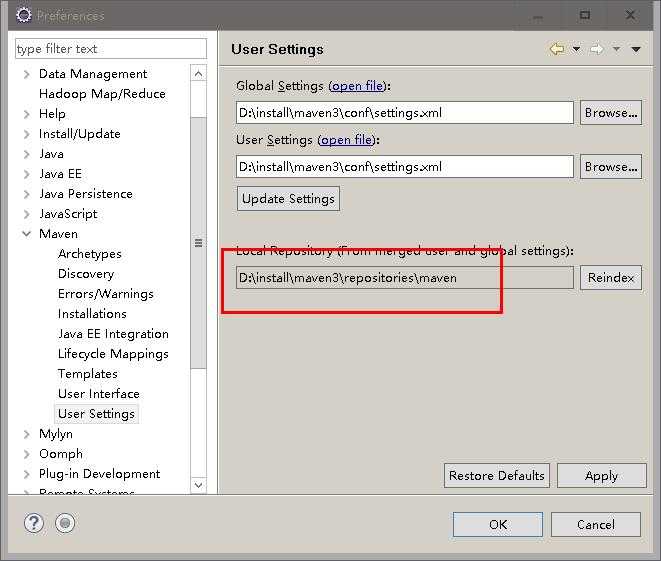Image resolution: width=661 pixels, height=561 pixels.
Task: Open file link for Global Settings
Action: click(358, 86)
